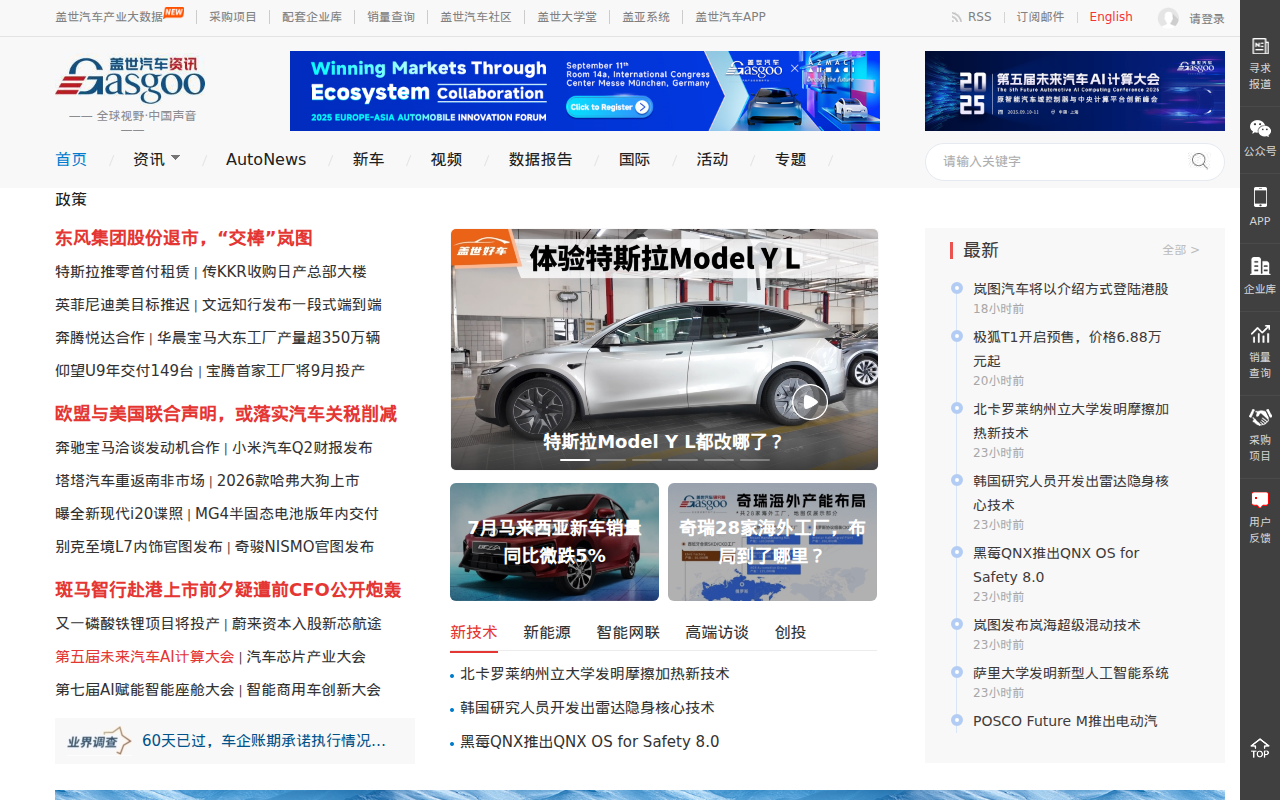The height and width of the screenshot is (800, 1280).
Task: Open the 盖亚系统 top link
Action: (646, 17)
